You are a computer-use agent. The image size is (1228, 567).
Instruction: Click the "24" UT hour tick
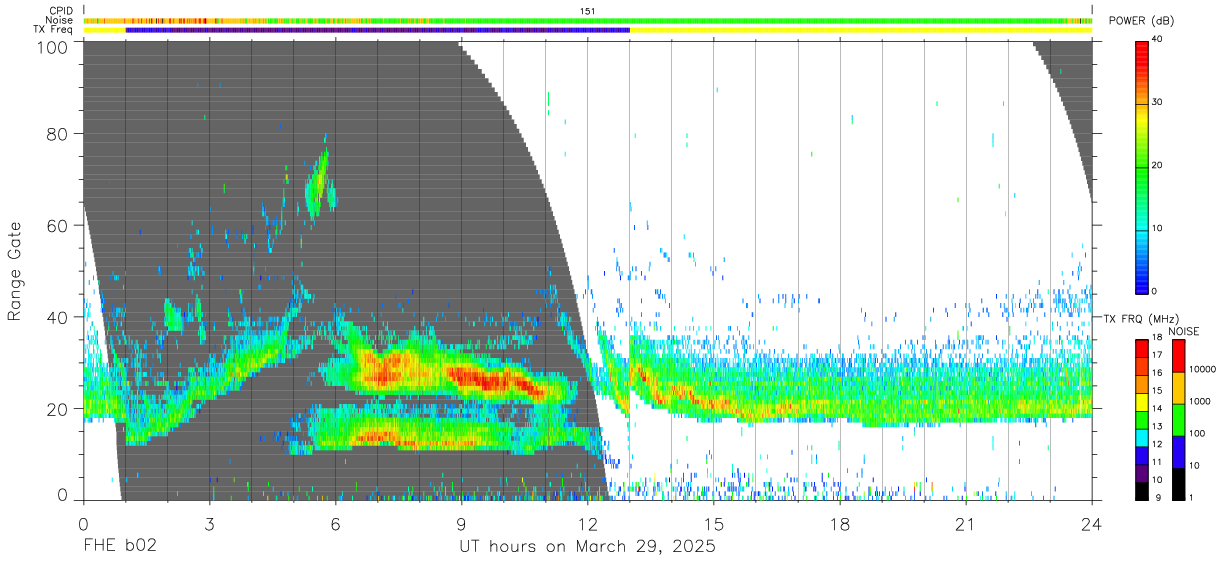coord(1091,524)
